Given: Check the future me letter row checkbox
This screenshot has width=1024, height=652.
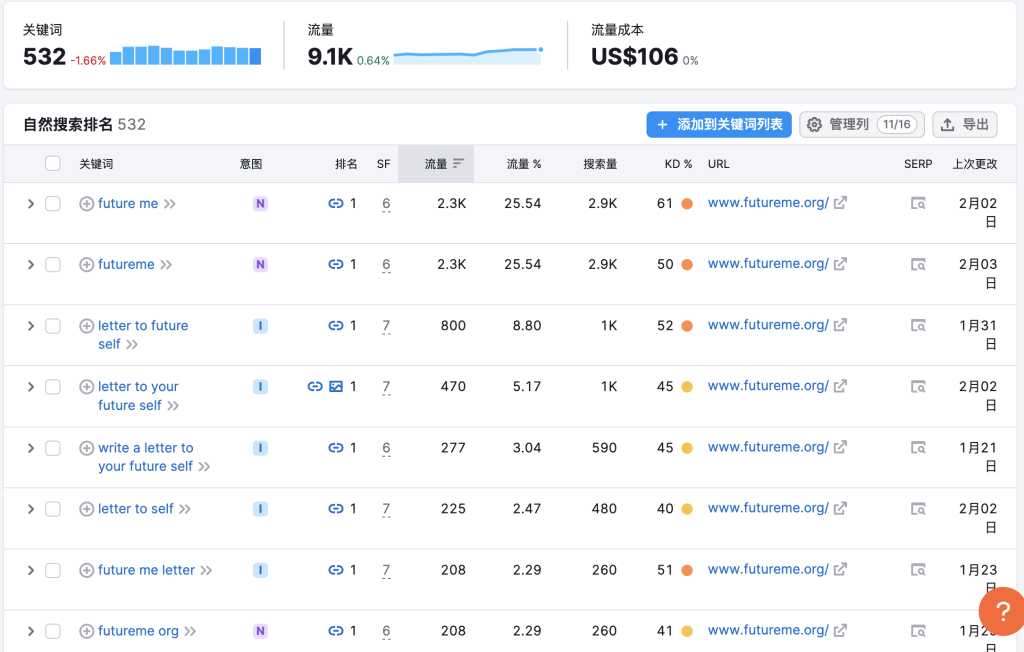Looking at the screenshot, I should pyautogui.click(x=53, y=570).
